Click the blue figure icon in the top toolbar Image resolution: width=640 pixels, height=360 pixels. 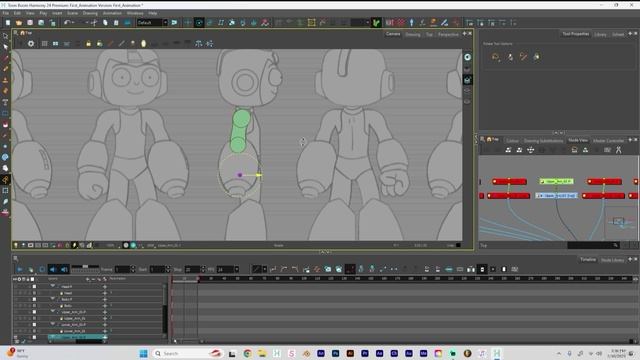[x=411, y=23]
